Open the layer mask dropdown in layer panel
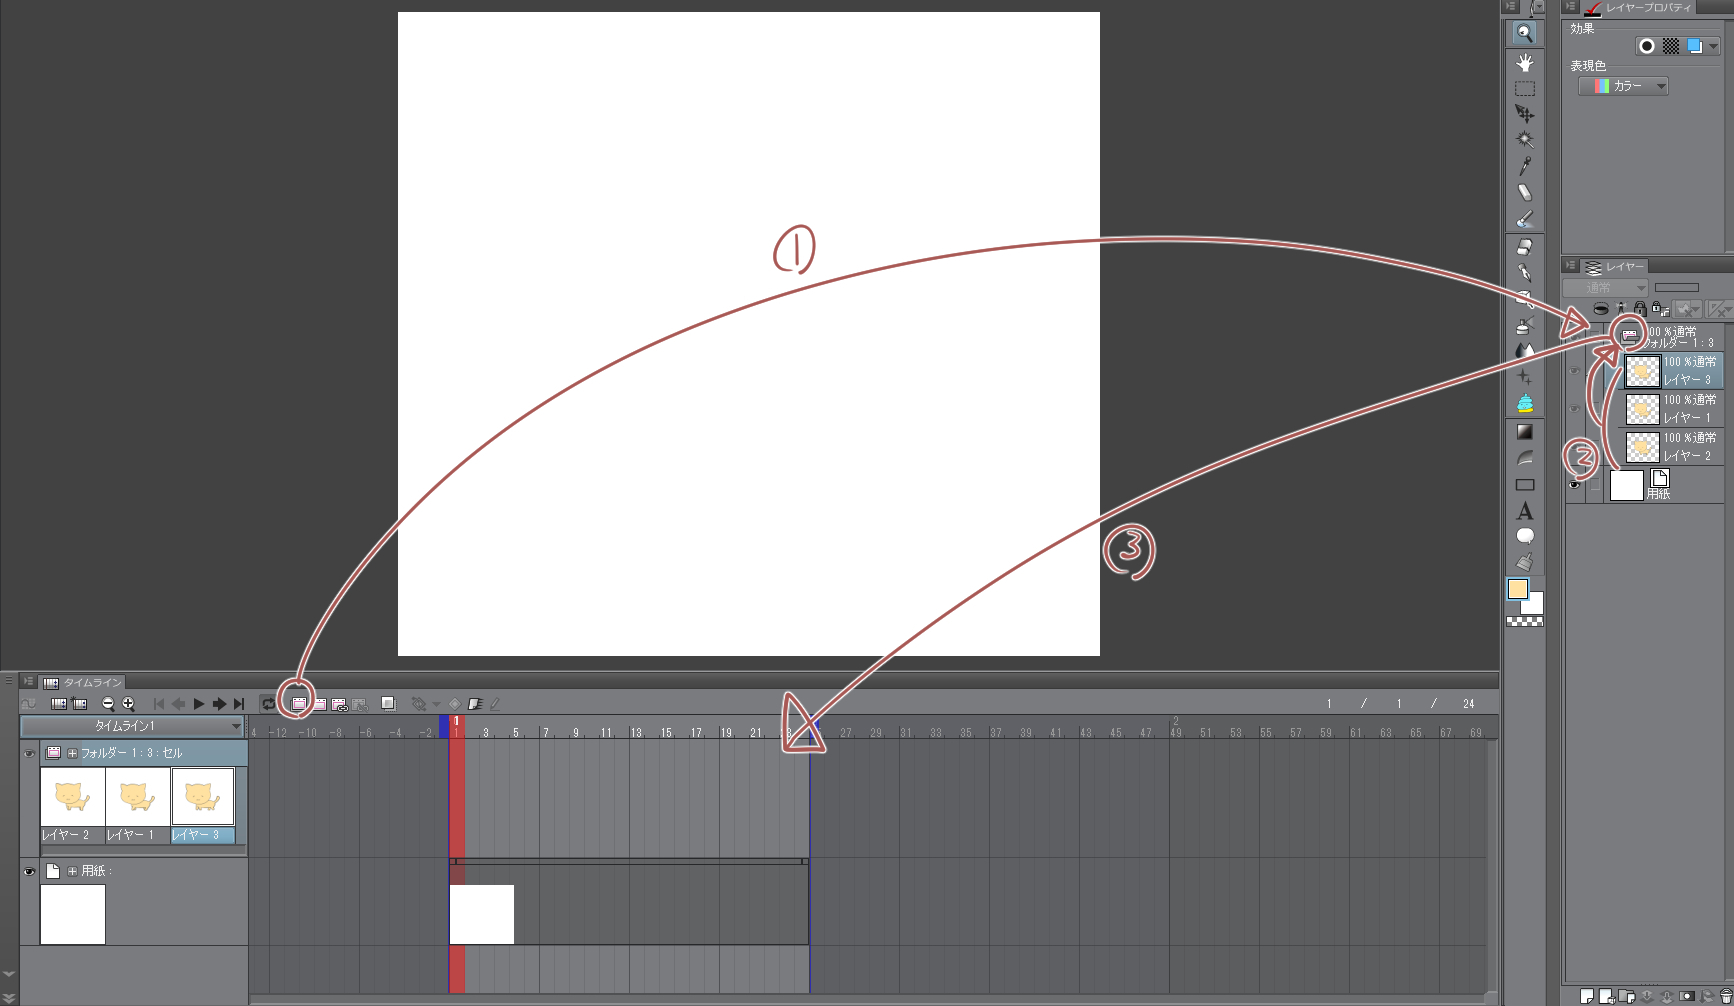This screenshot has height=1006, width=1734. click(1688, 309)
